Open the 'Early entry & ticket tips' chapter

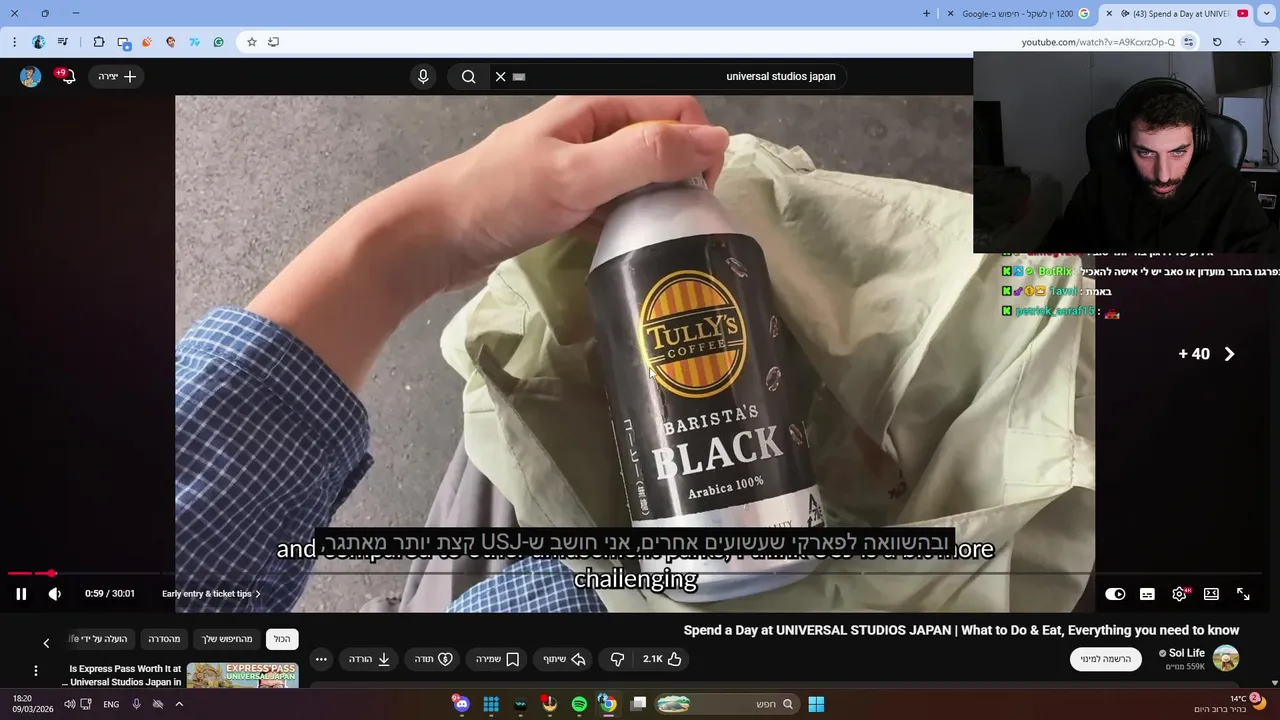pos(211,594)
